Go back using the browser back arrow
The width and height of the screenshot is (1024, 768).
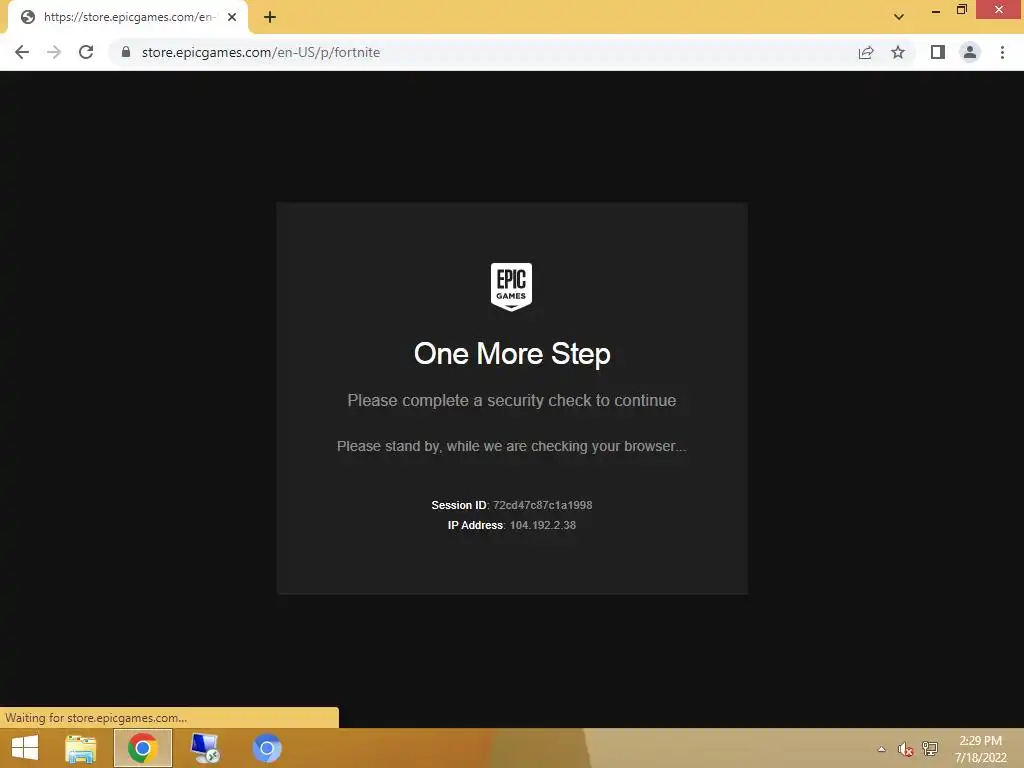(22, 52)
